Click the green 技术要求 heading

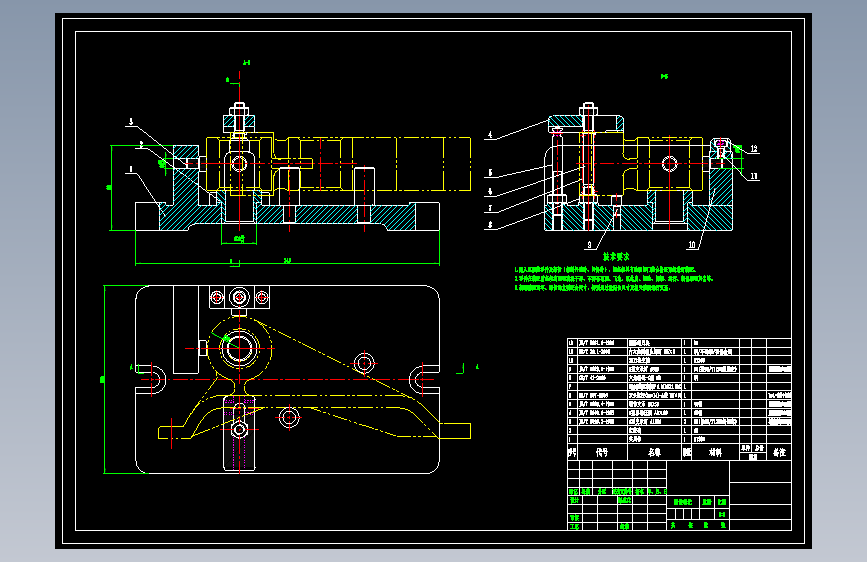click(616, 257)
